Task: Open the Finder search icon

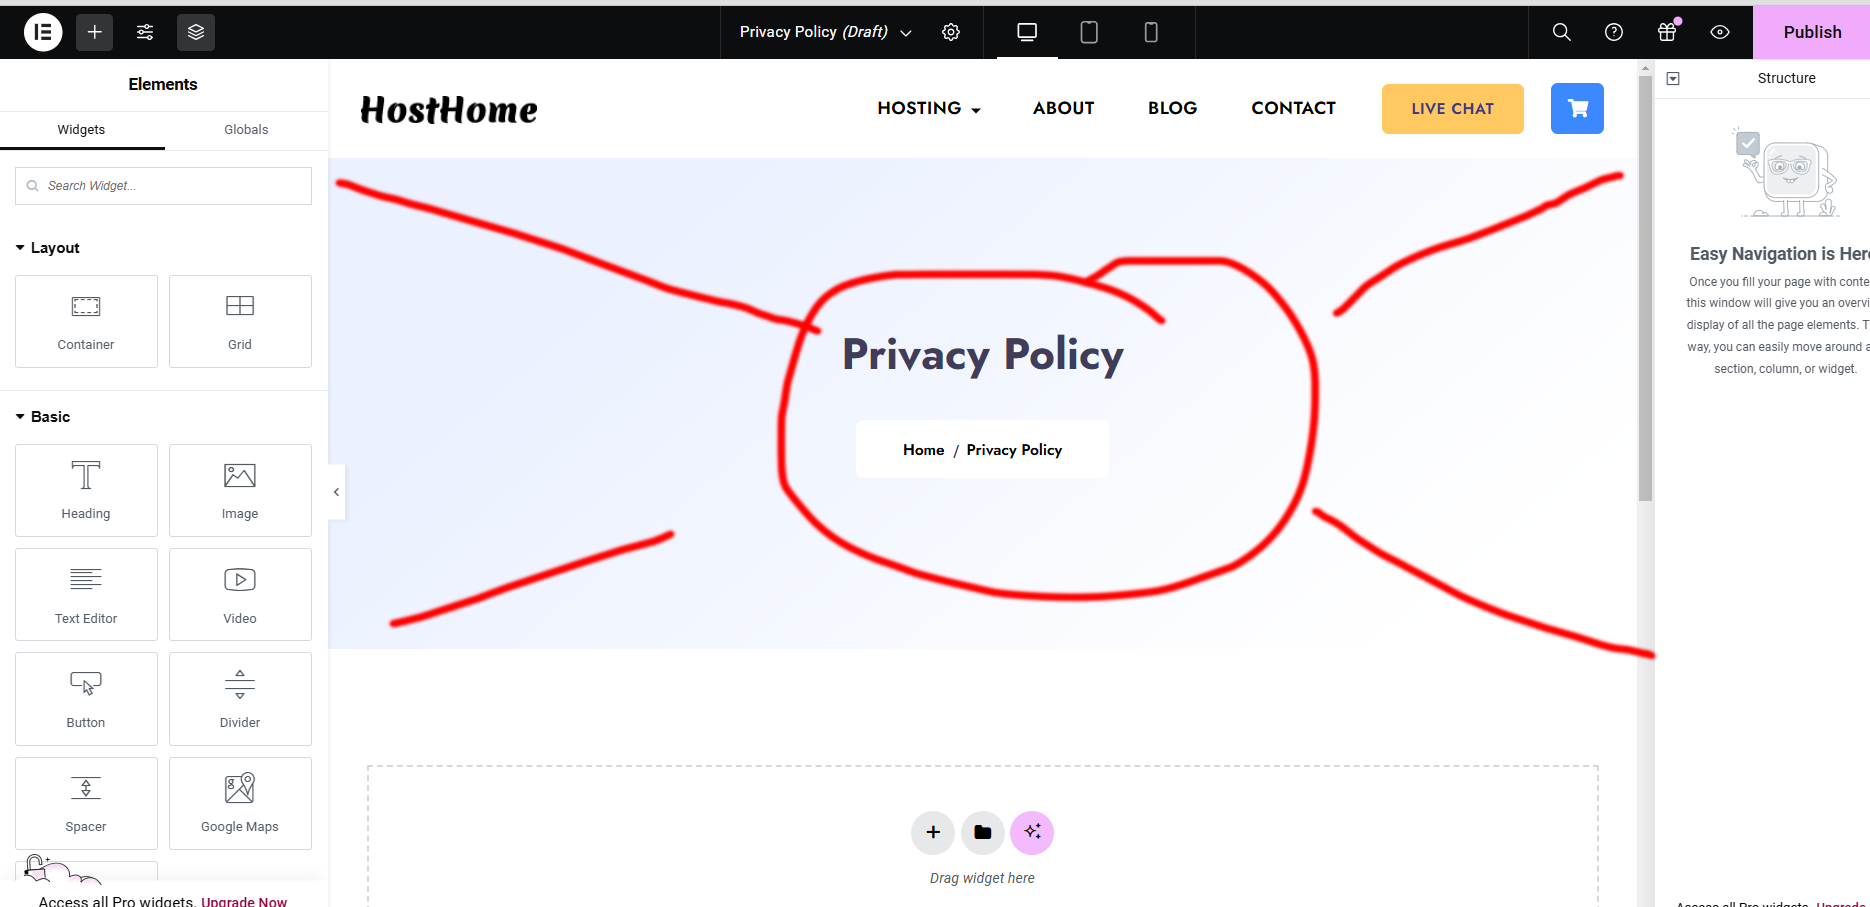Action: tap(1561, 32)
